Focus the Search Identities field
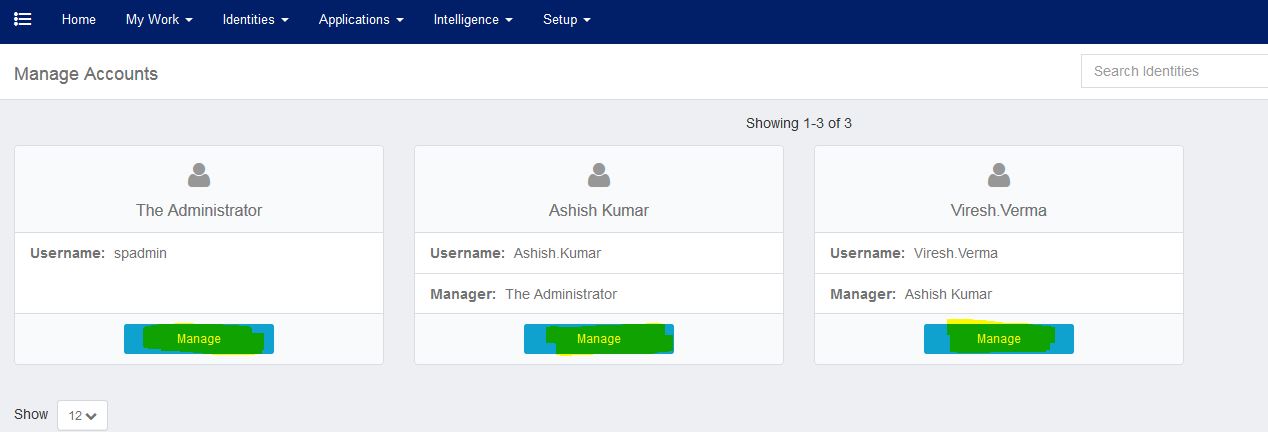The height and width of the screenshot is (432, 1268). [x=1174, y=71]
